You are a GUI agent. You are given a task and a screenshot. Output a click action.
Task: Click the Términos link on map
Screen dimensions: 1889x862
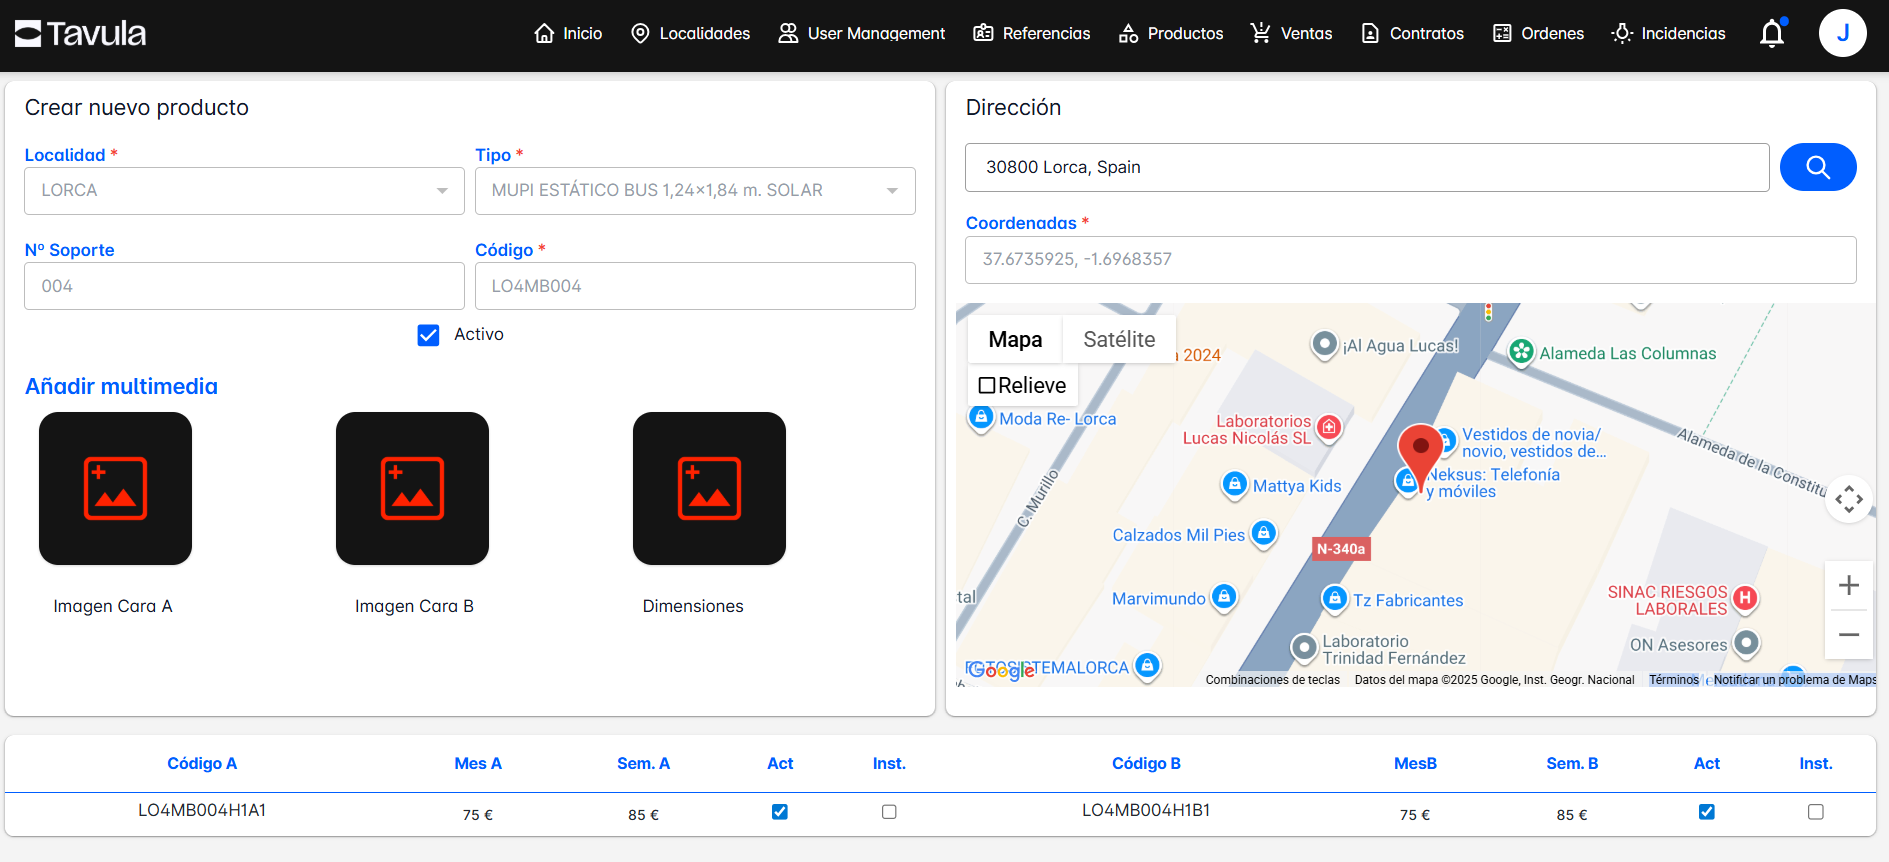pos(1673,680)
